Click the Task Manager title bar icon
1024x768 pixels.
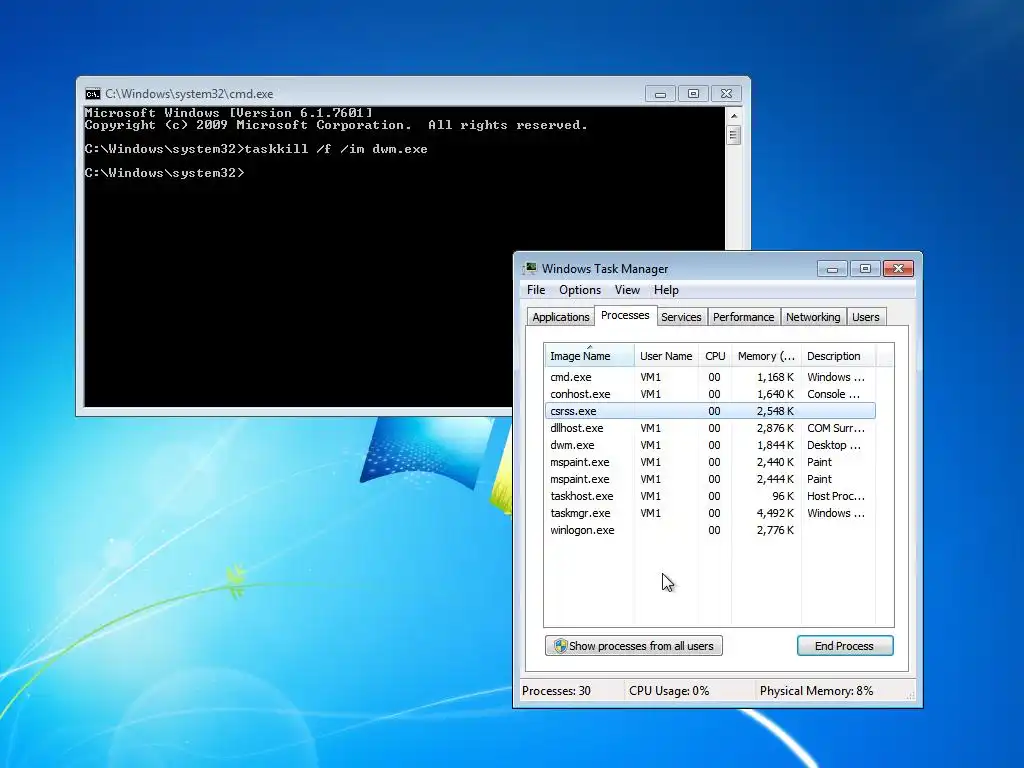[x=530, y=268]
